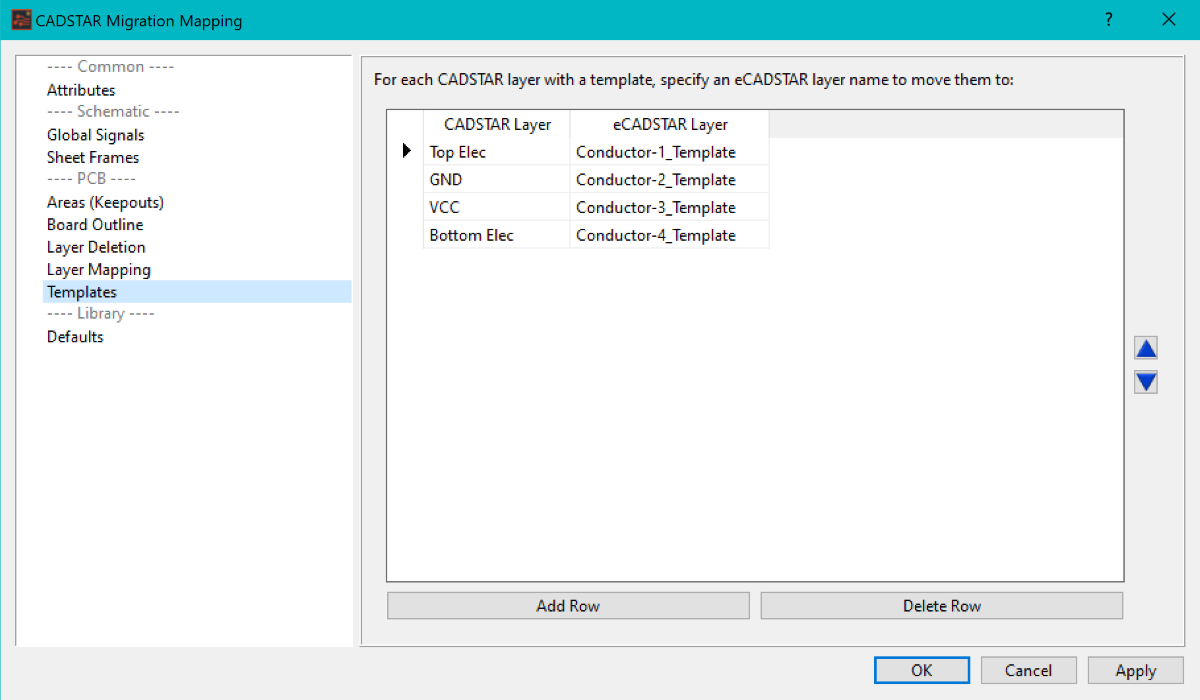
Task: Open the help question mark button
Action: click(x=1108, y=20)
